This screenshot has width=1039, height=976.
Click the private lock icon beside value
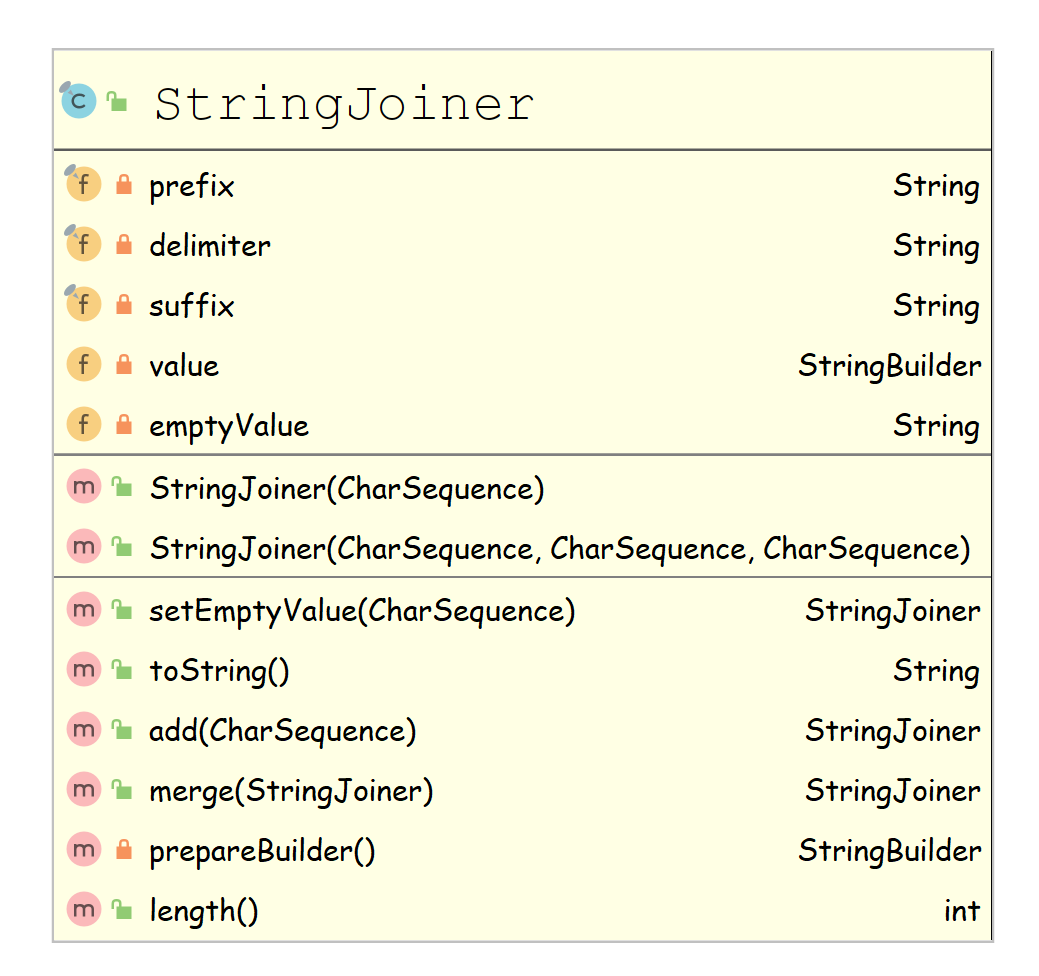[124, 365]
